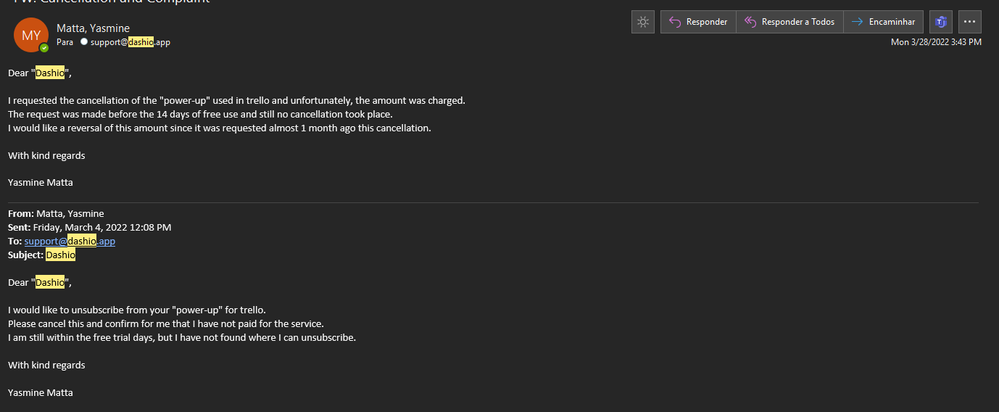Click sender name Matta, Yasmine

(93, 28)
